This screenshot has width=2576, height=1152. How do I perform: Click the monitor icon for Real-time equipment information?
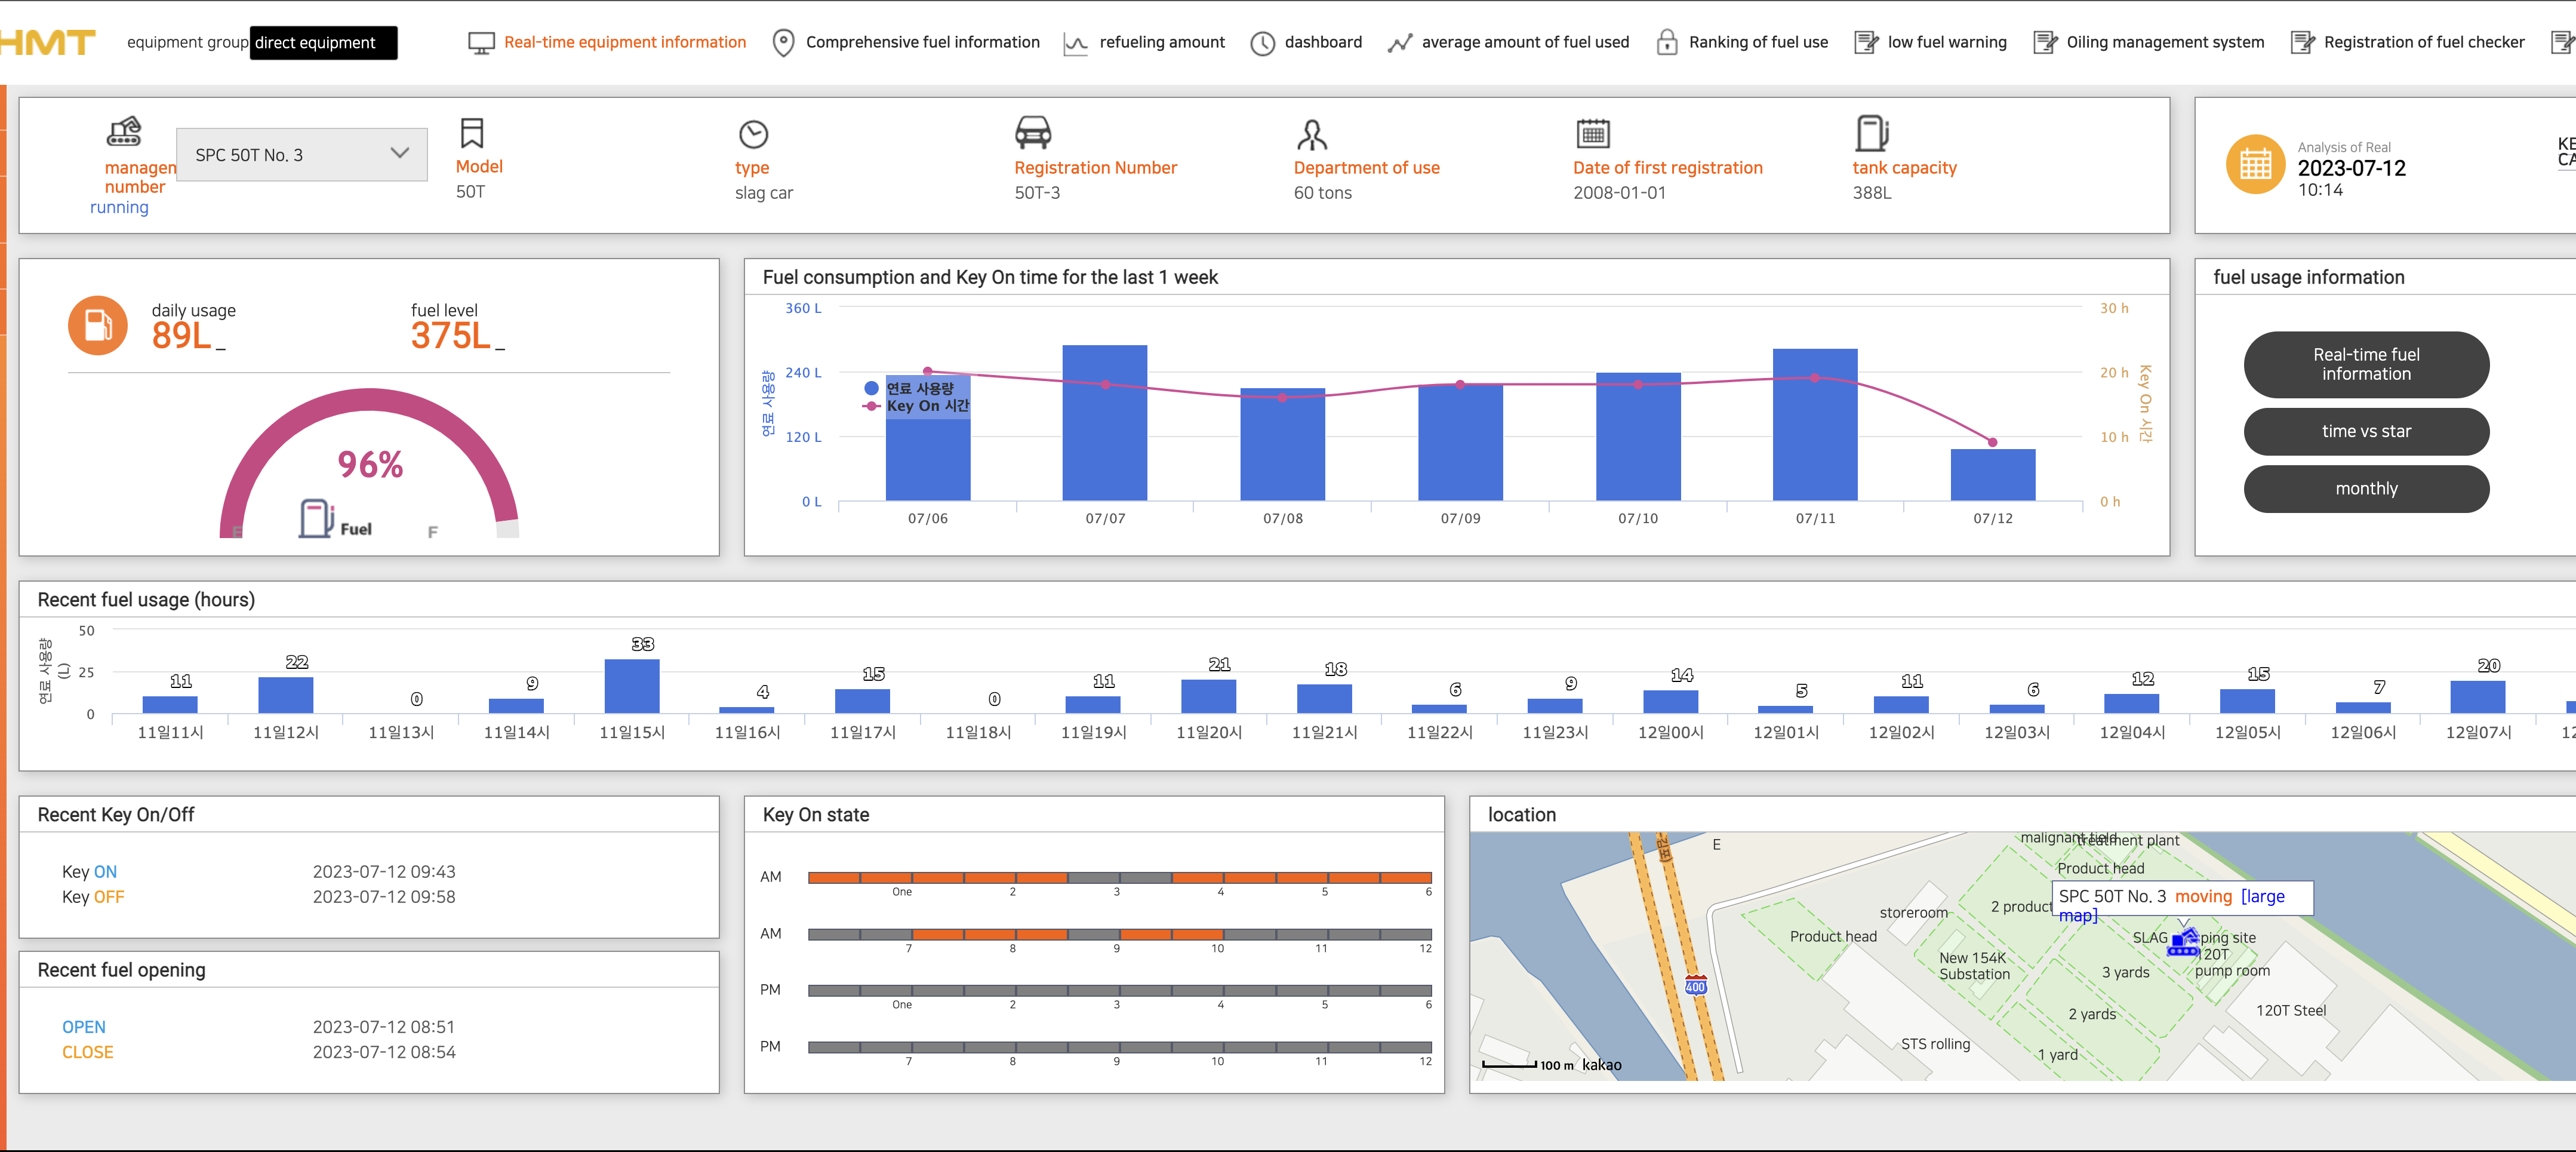pyautogui.click(x=481, y=43)
